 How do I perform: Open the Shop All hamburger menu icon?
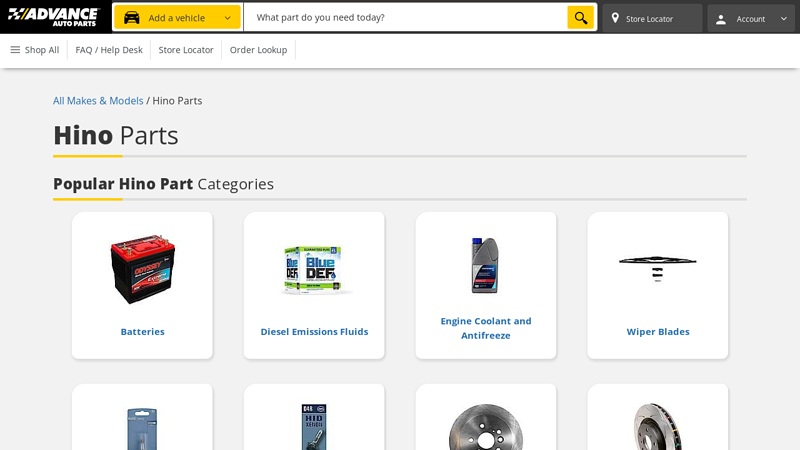15,49
